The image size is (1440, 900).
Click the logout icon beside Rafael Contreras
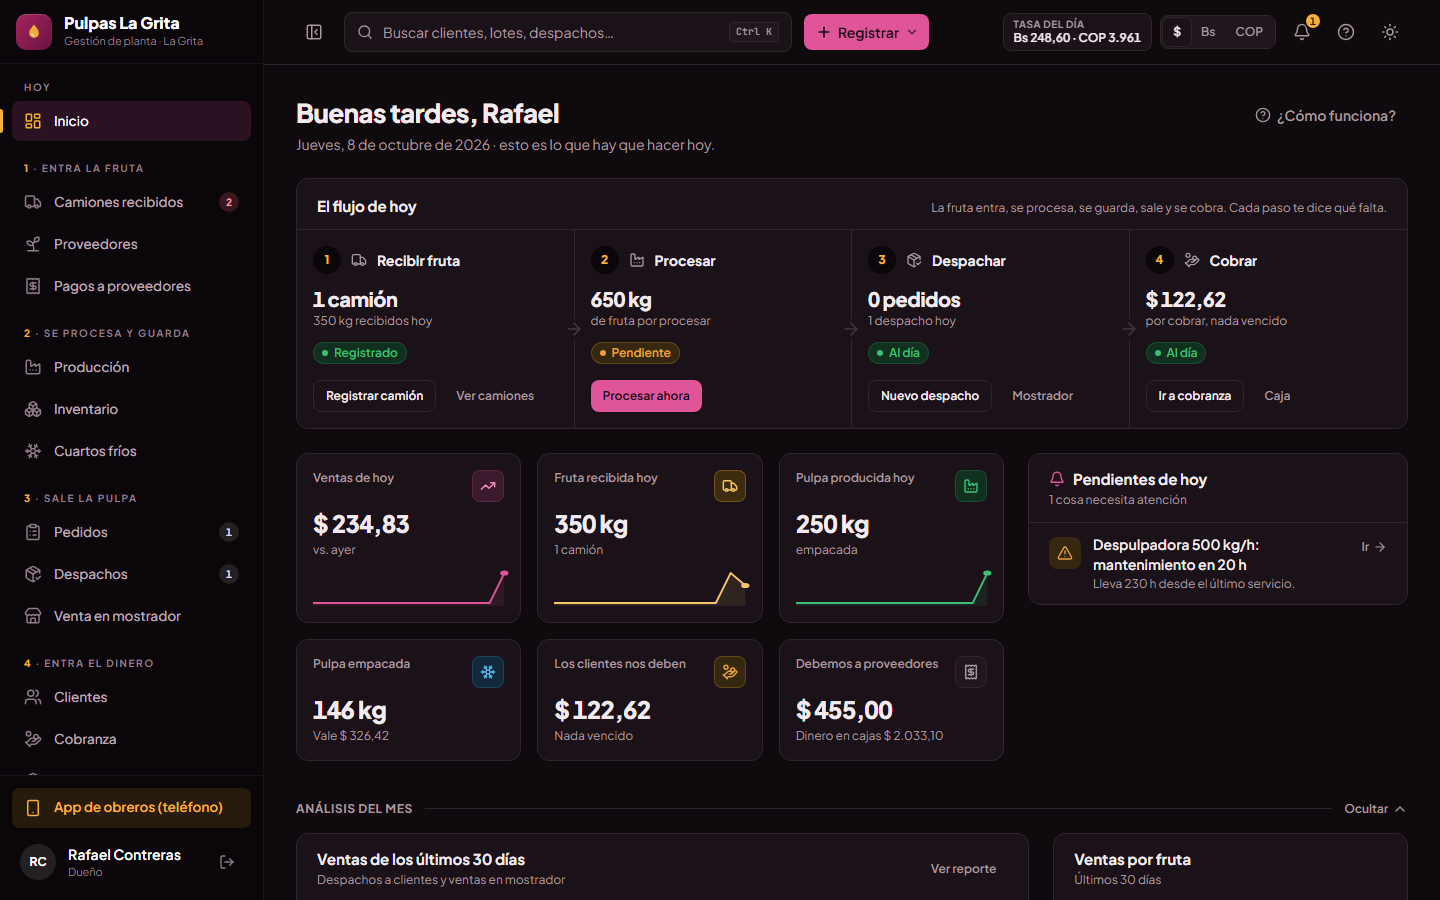[227, 862]
